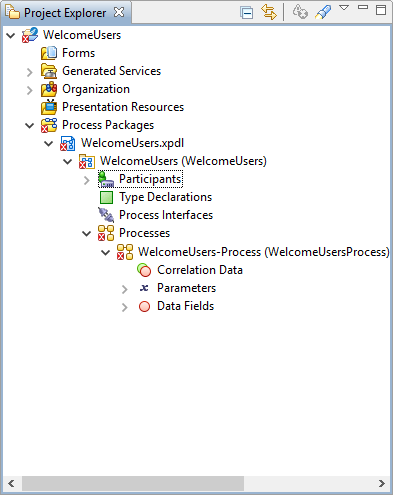Select WelcomeUsers.xpdl file name
The image size is (393, 495).
(133, 143)
